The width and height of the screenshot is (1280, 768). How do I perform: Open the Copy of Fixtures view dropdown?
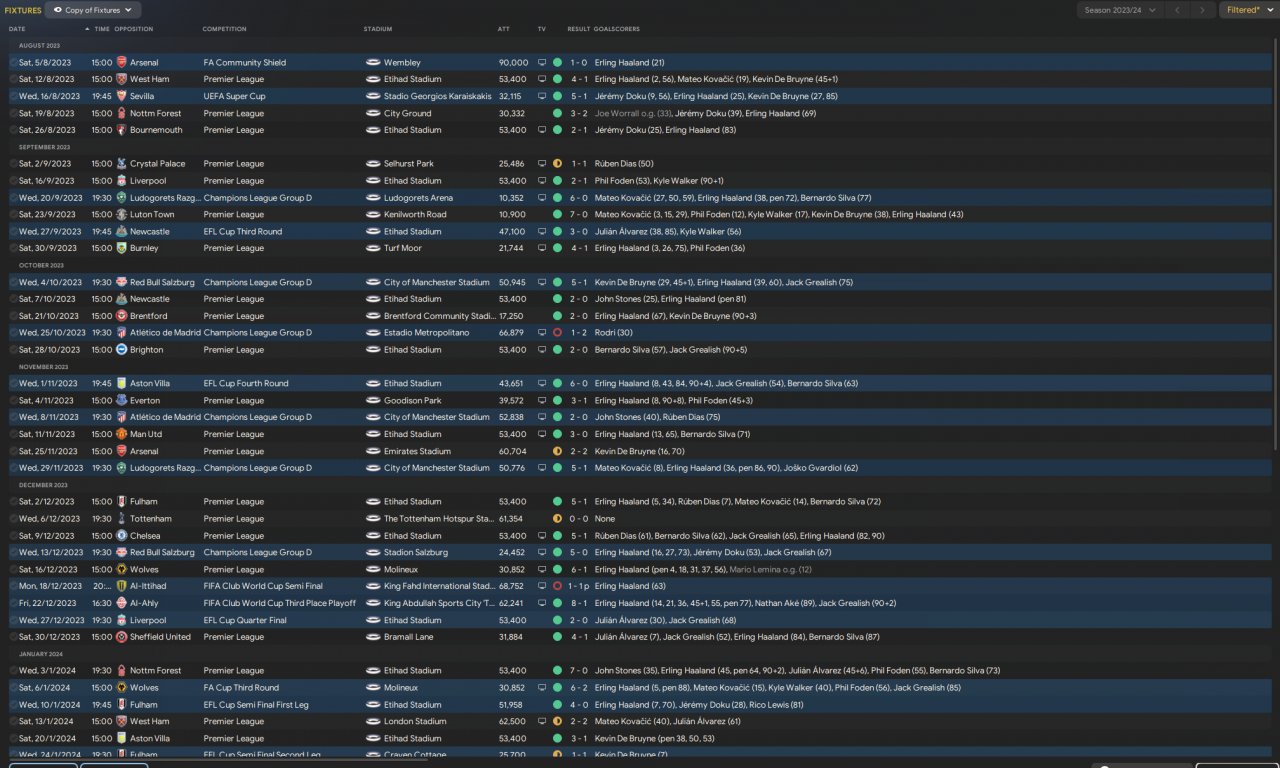tap(92, 10)
